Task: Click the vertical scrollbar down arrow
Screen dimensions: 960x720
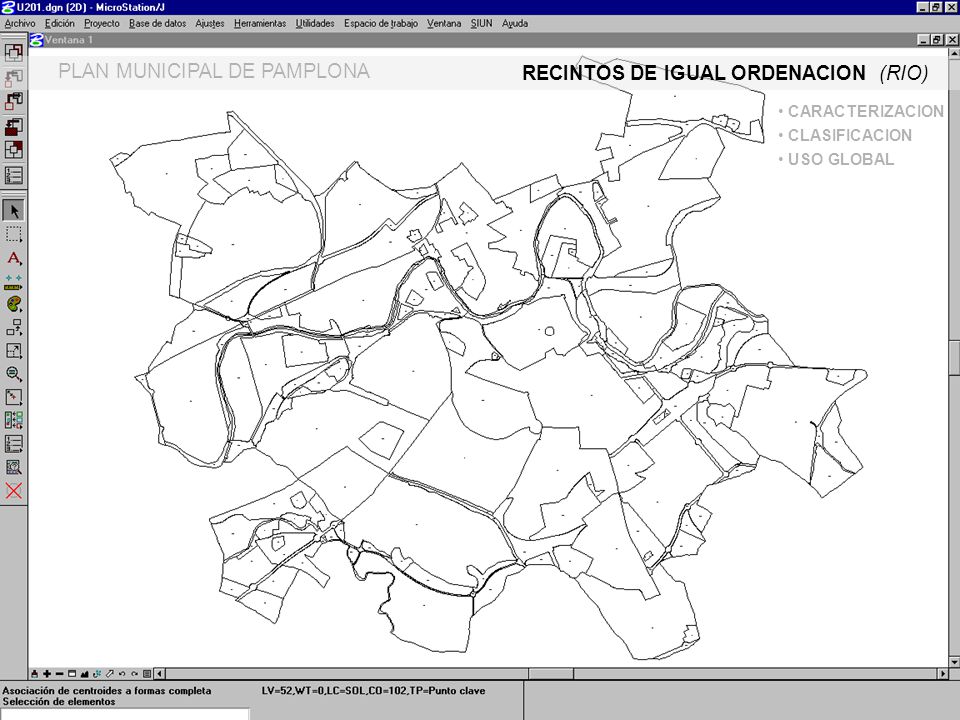Action: click(954, 662)
